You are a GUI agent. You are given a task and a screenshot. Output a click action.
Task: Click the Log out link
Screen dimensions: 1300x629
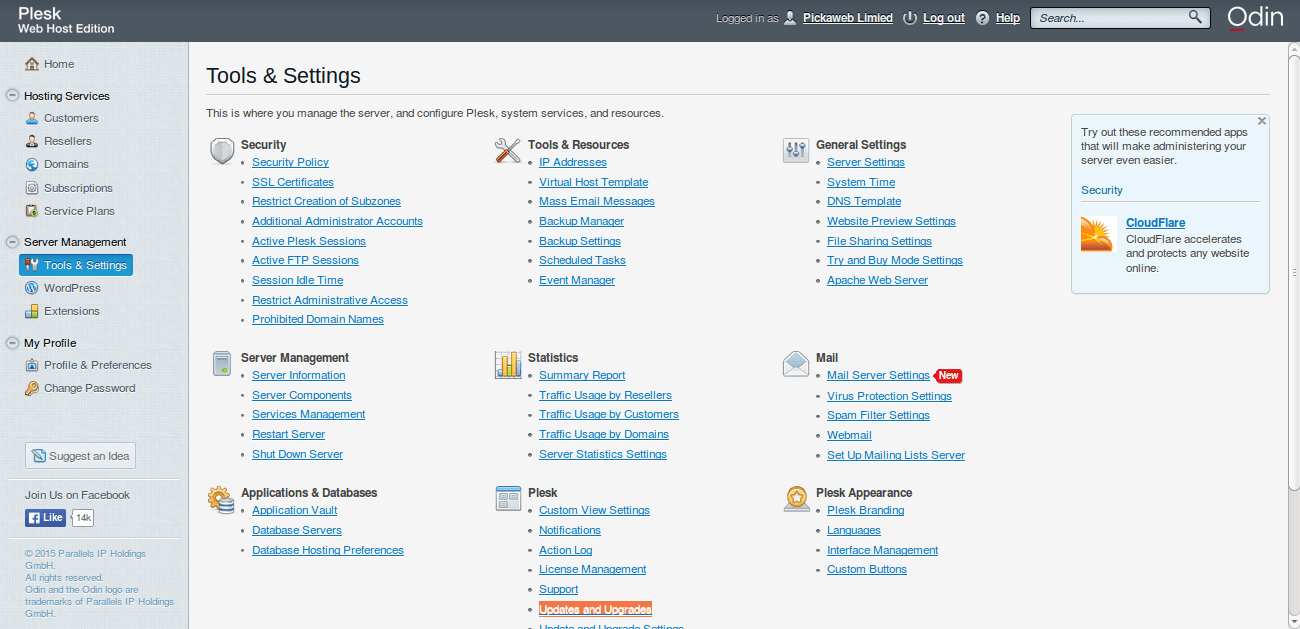[944, 18]
